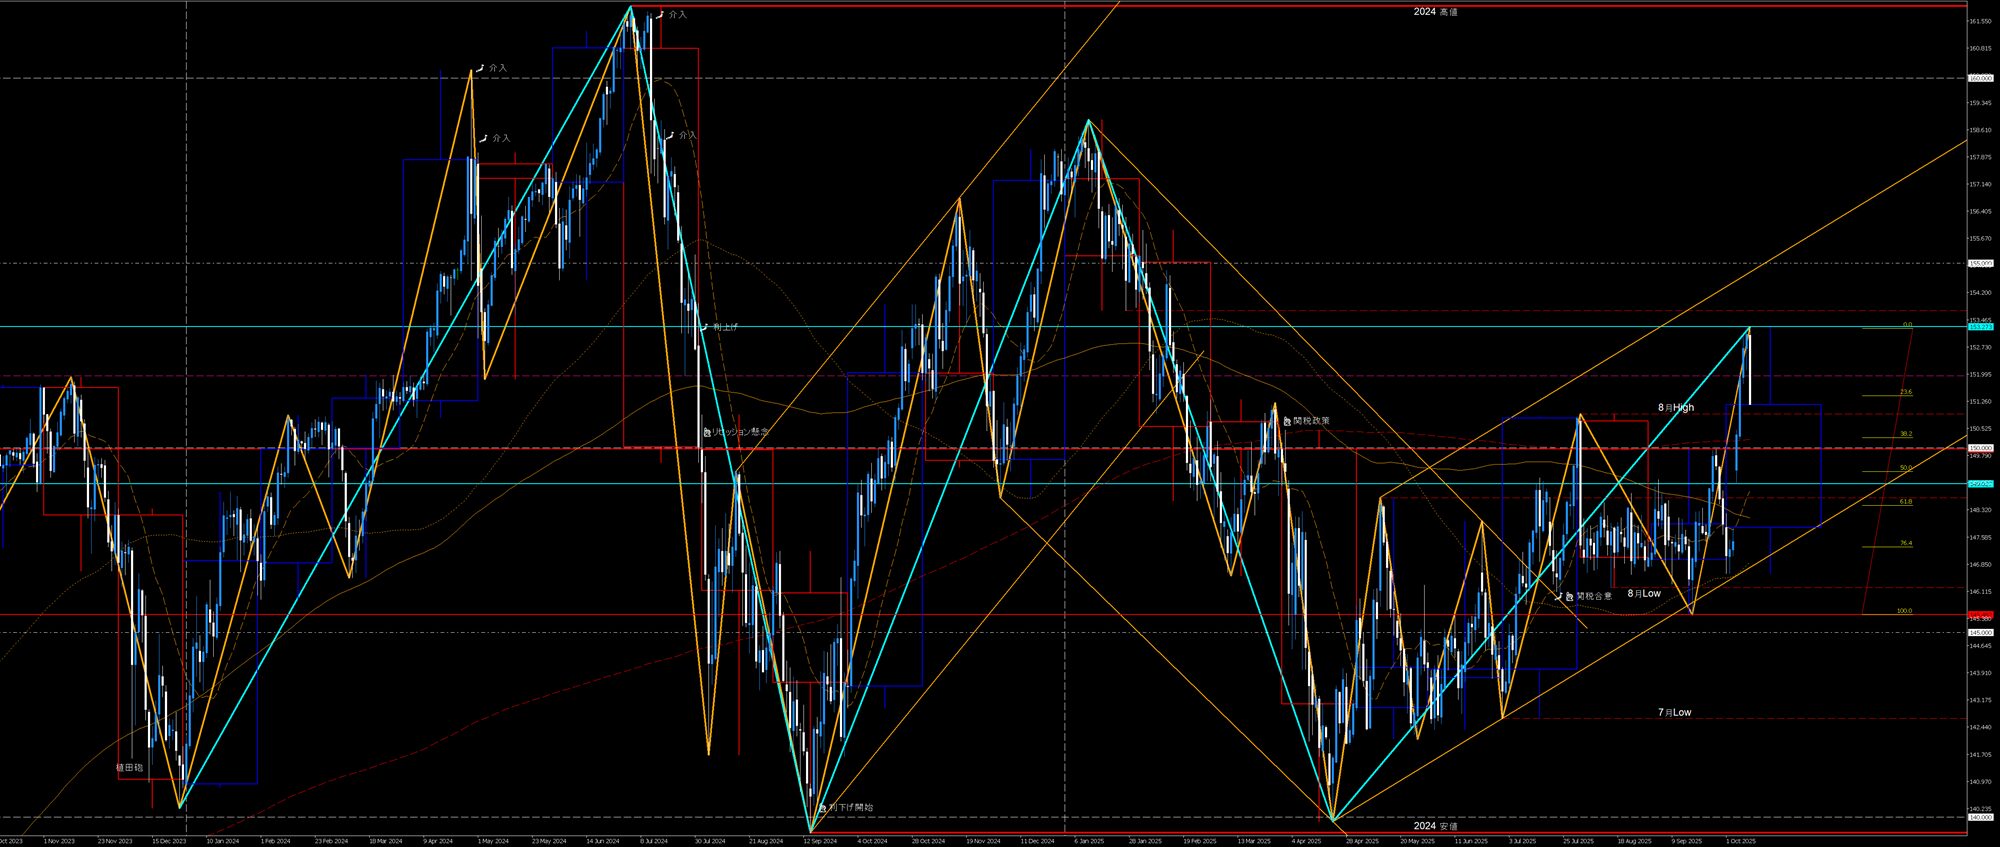This screenshot has height=847, width=2000.
Task: Click the 介入 arrow icon nearest the 2024 高値 line
Action: coord(660,15)
